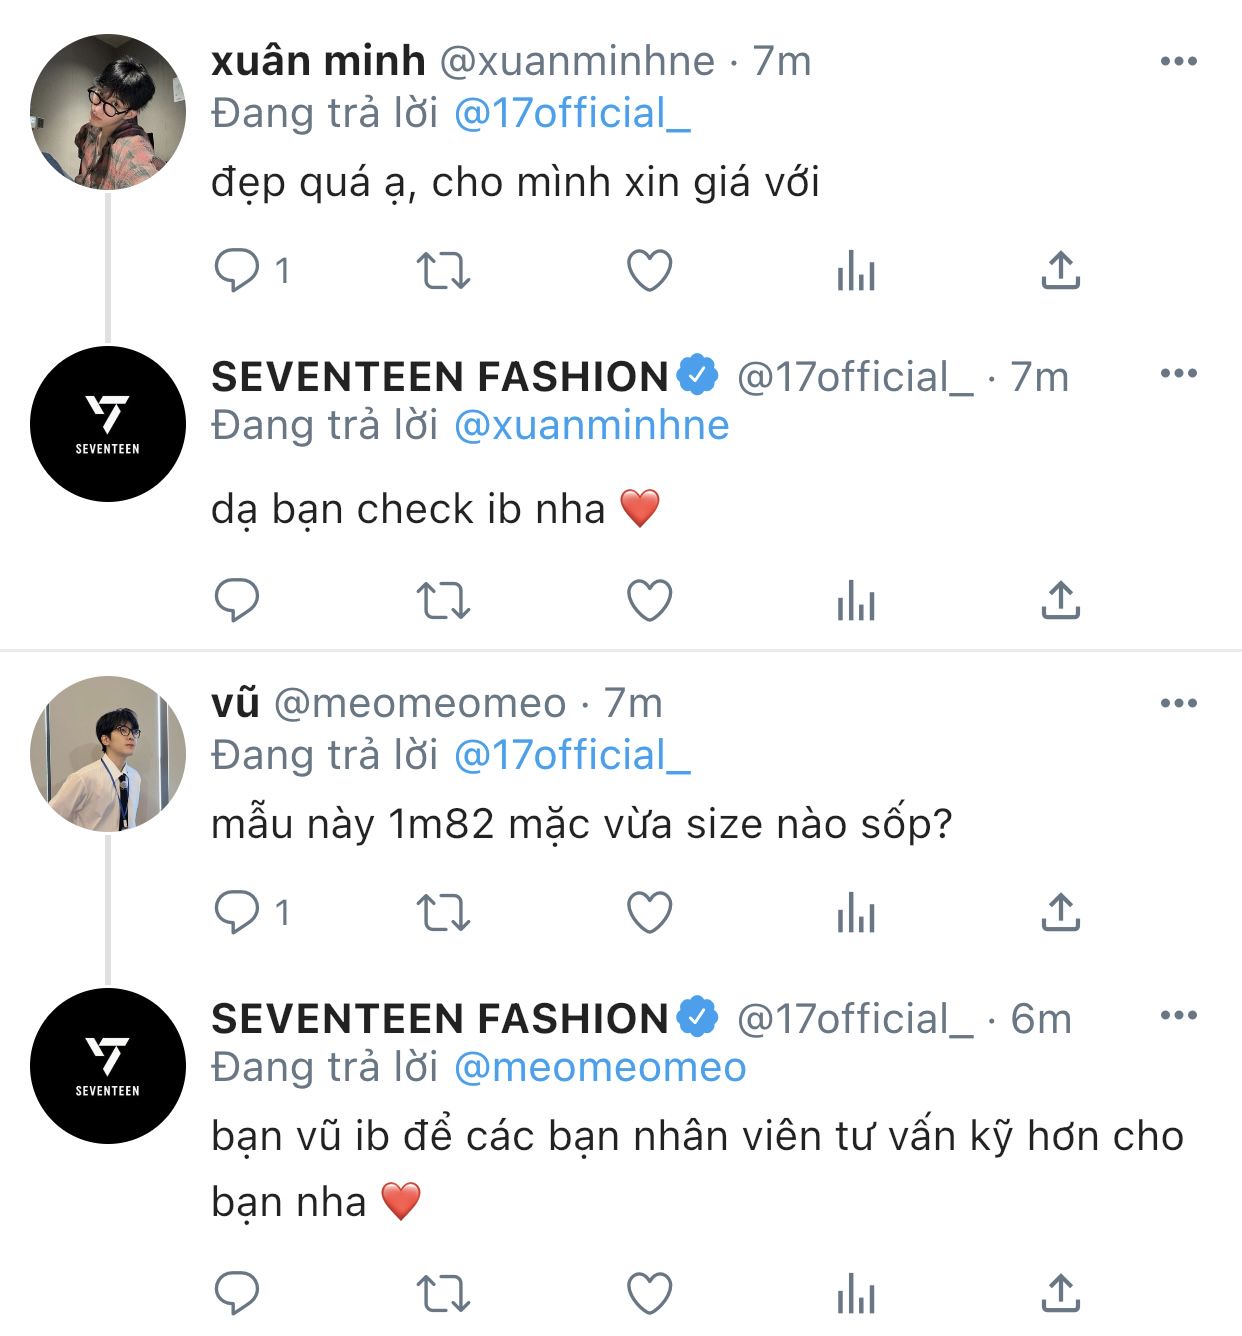Open more options on 'check ib' reply
Screen dimensions: 1242x1336
pos(1178,374)
